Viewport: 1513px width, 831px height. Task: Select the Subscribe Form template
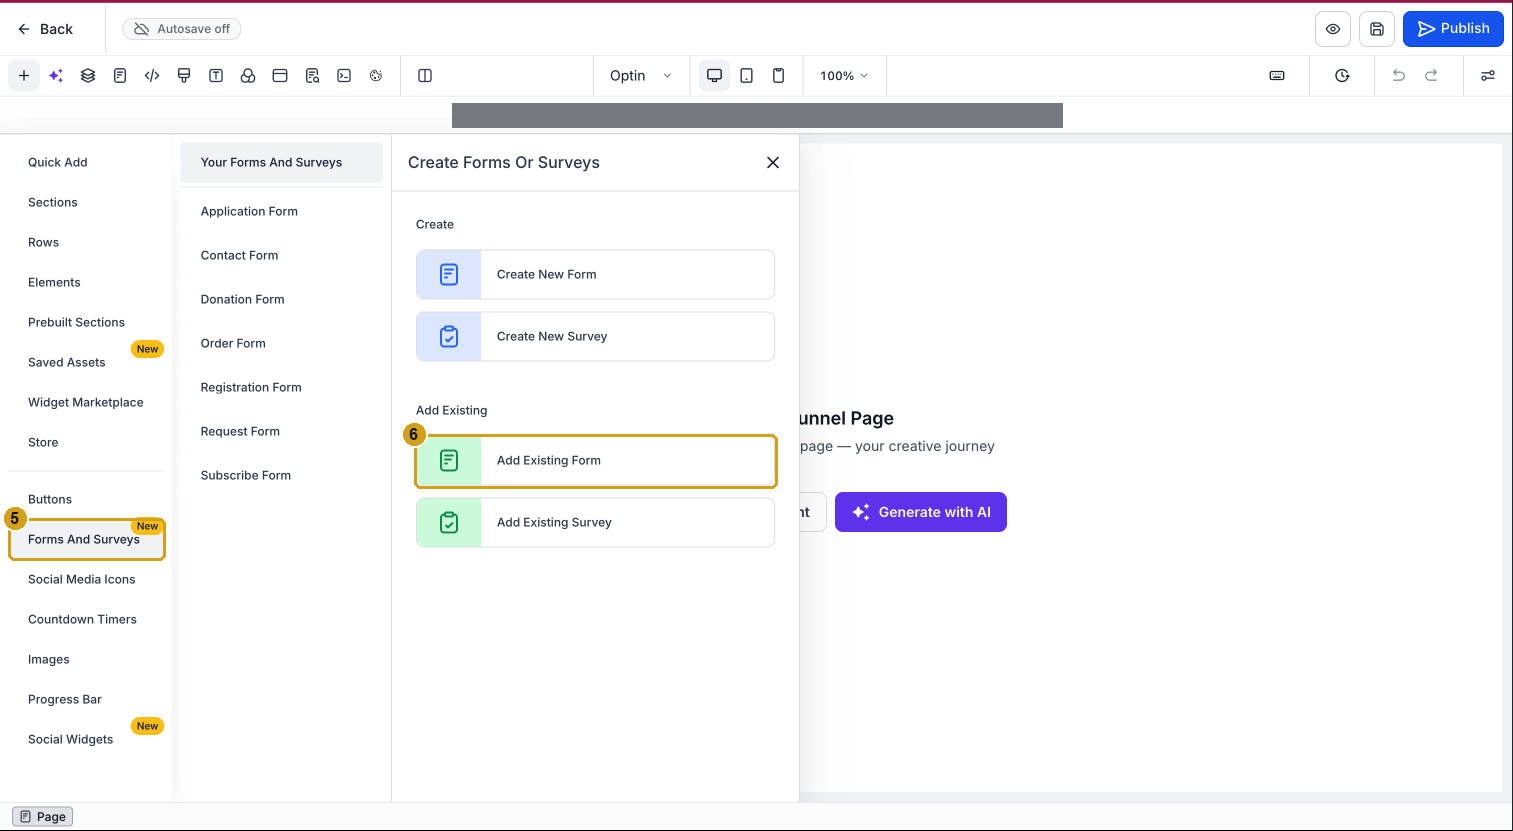pyautogui.click(x=246, y=475)
